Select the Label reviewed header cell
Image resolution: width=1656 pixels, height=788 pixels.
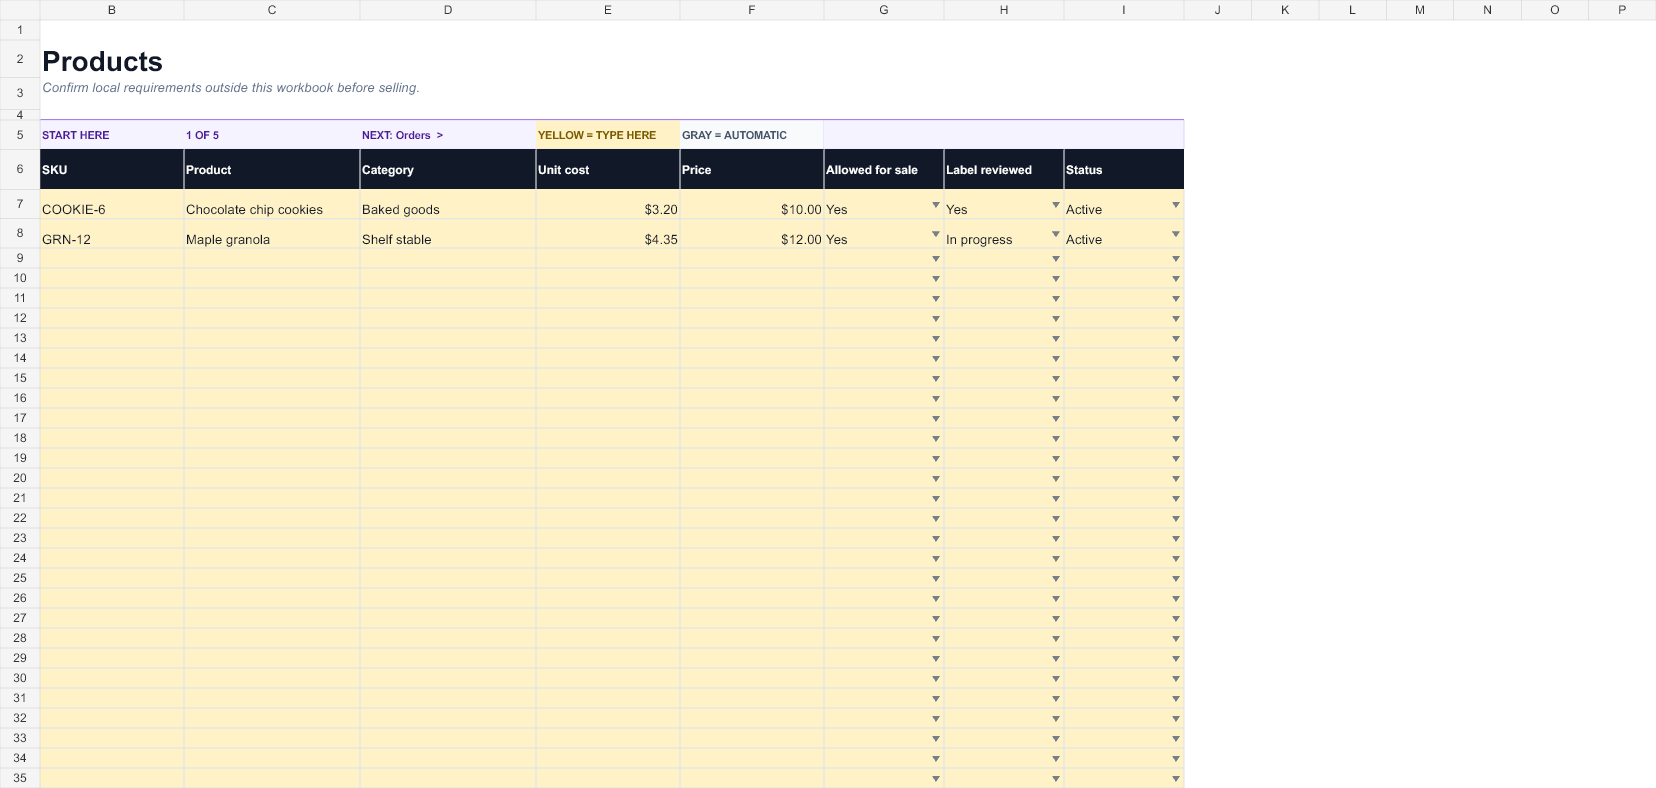click(1004, 169)
